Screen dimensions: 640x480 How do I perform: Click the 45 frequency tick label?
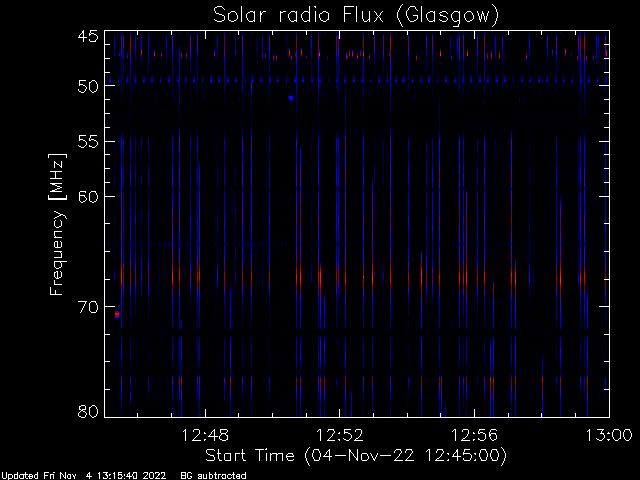pos(88,36)
